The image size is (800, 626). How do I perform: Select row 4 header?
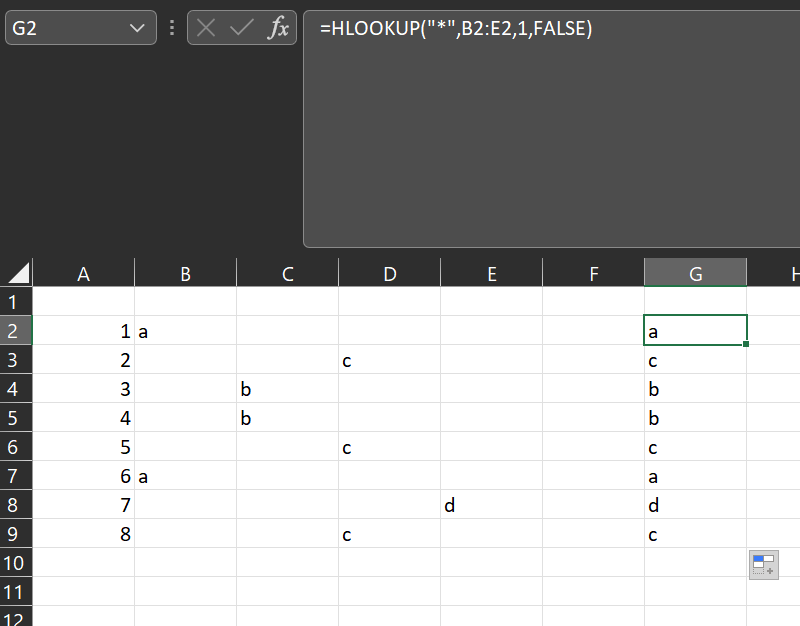coord(16,389)
